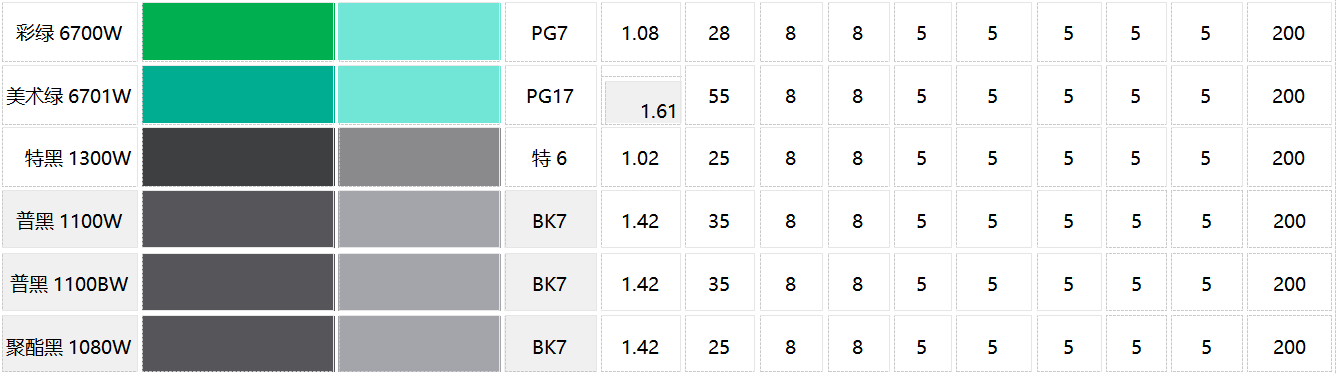The width and height of the screenshot is (1338, 374).
Task: Click the 1.61 density value cell
Action: [x=643, y=102]
